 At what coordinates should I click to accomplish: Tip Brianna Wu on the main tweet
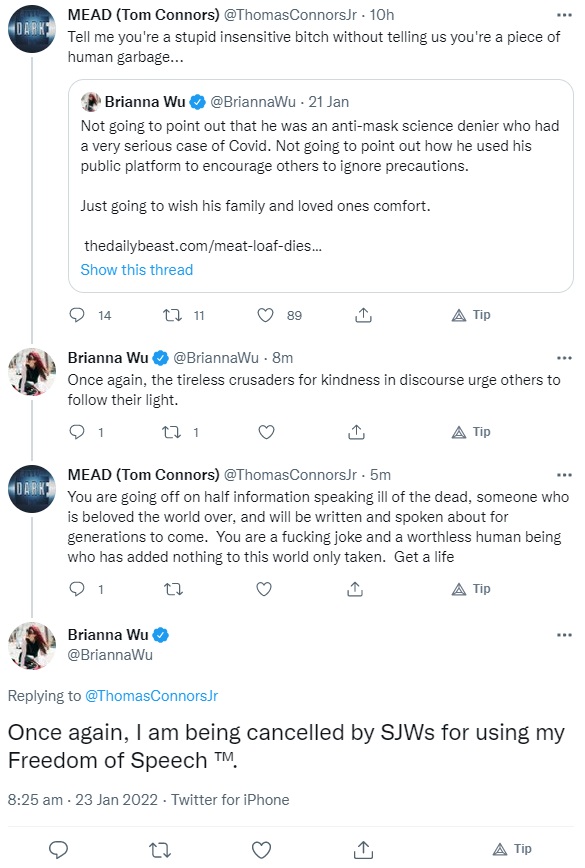click(x=512, y=849)
